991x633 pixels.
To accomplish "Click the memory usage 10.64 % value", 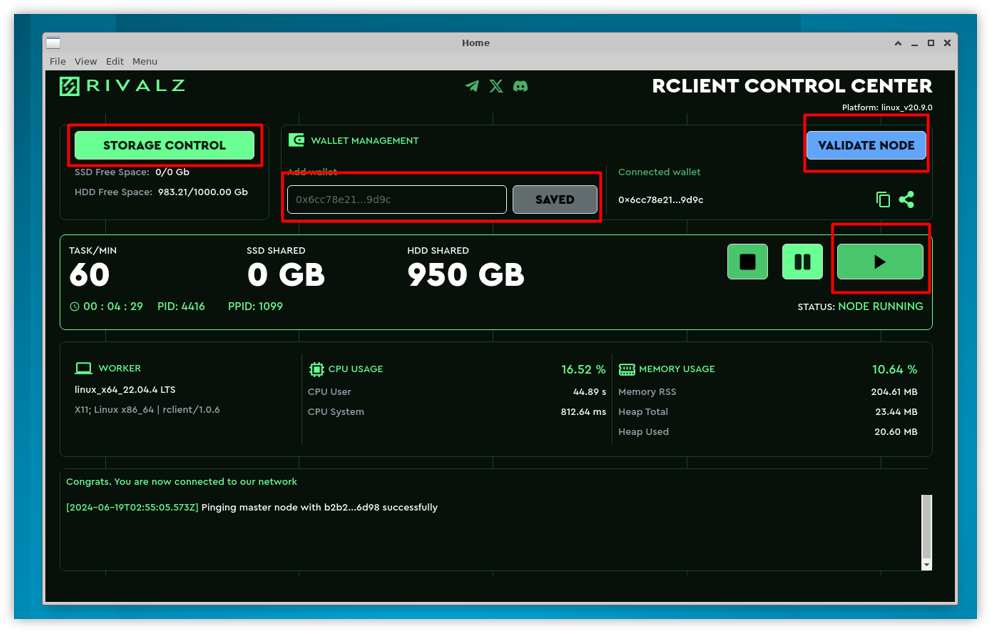I will pyautogui.click(x=895, y=370).
